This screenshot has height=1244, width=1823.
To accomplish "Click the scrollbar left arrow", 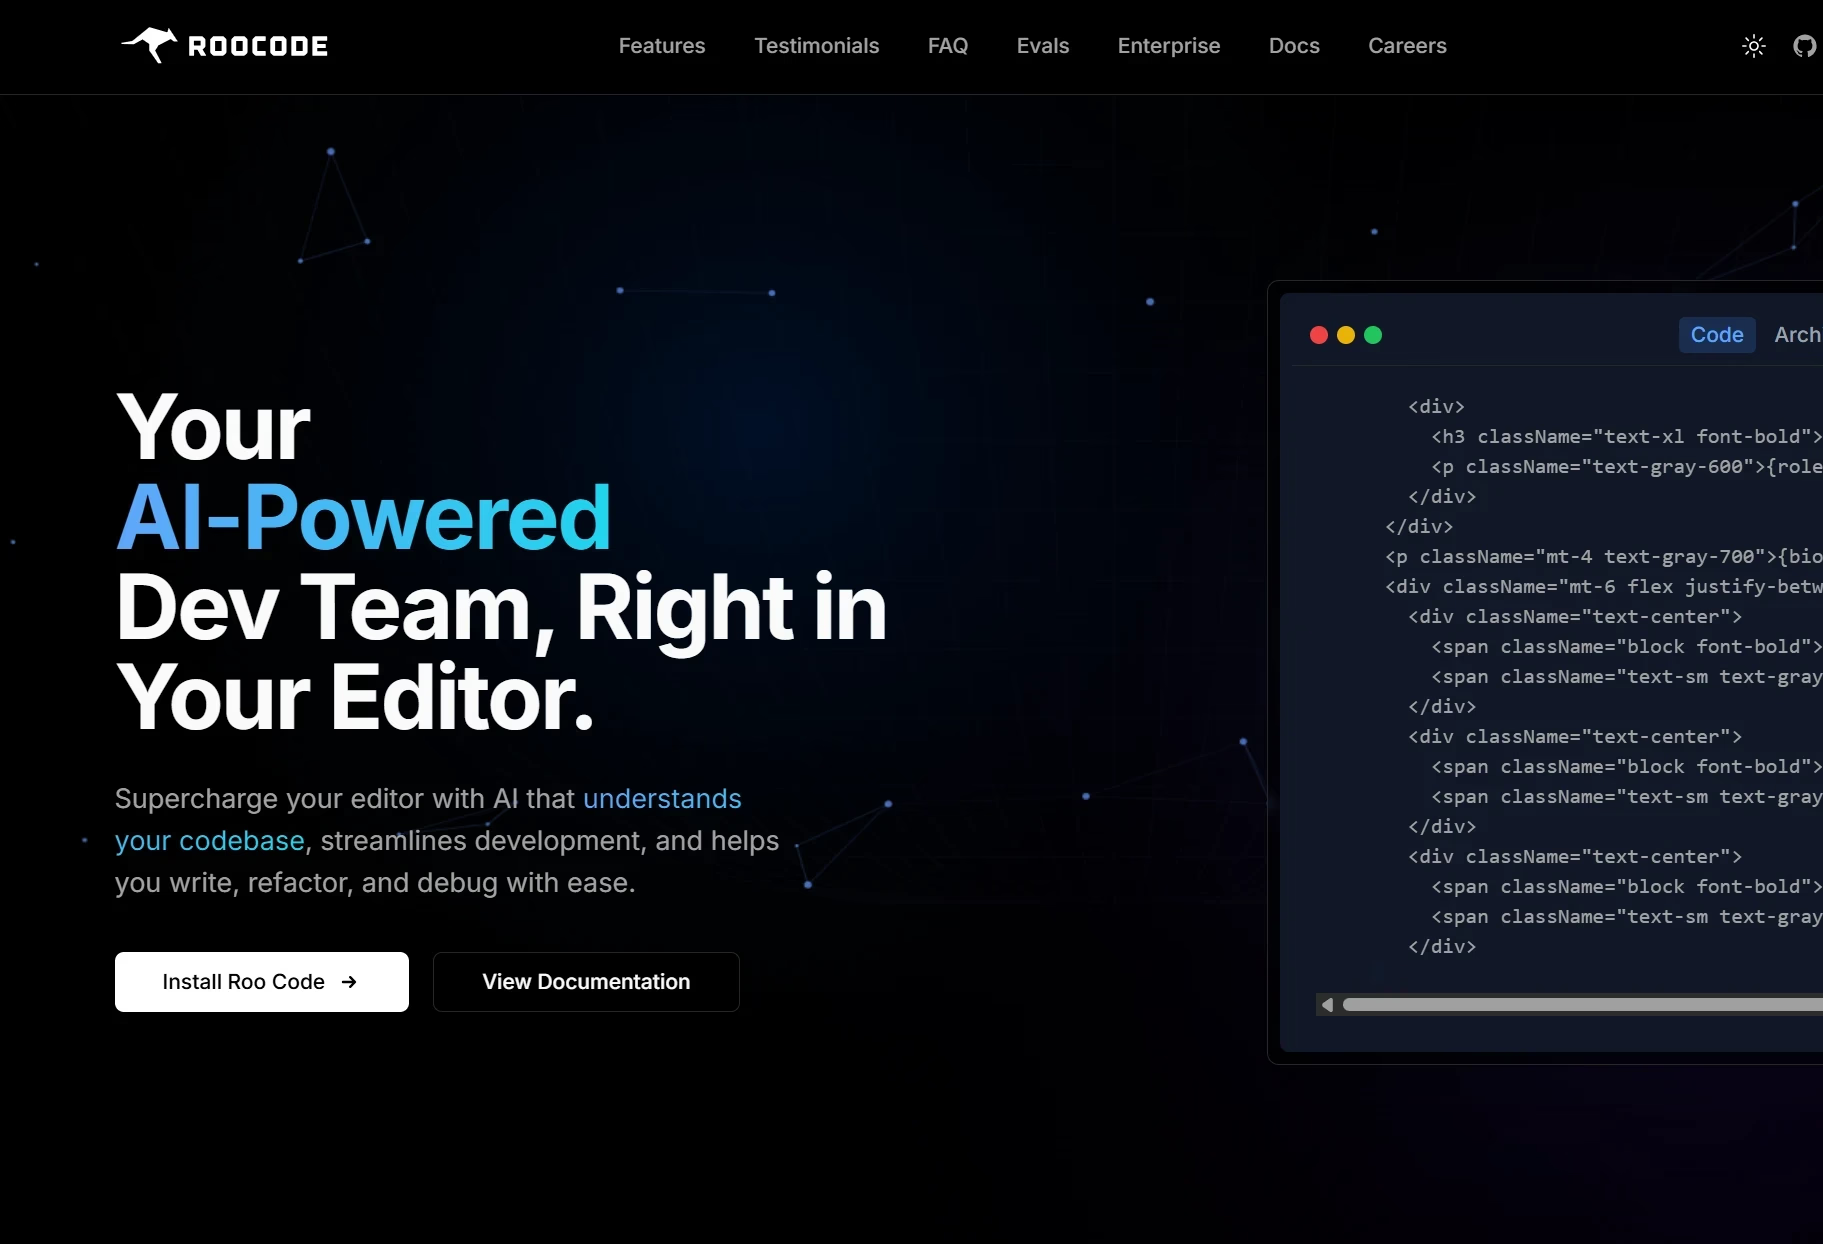I will click(x=1327, y=1005).
